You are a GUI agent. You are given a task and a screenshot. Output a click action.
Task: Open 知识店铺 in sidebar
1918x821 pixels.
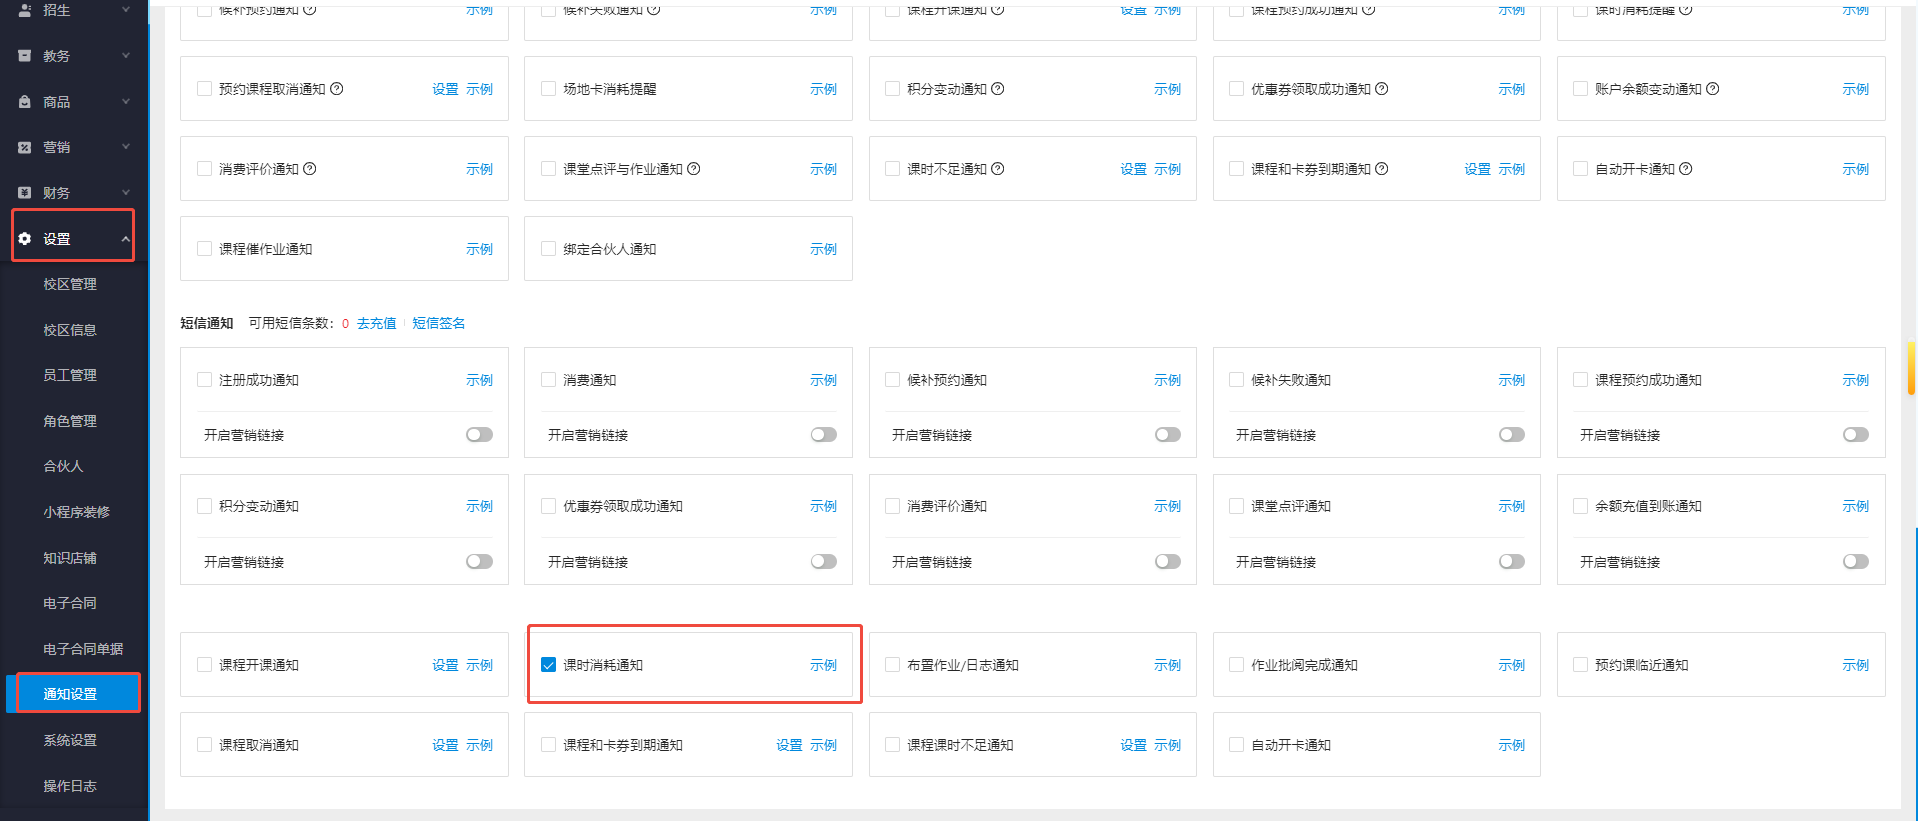[x=70, y=558]
